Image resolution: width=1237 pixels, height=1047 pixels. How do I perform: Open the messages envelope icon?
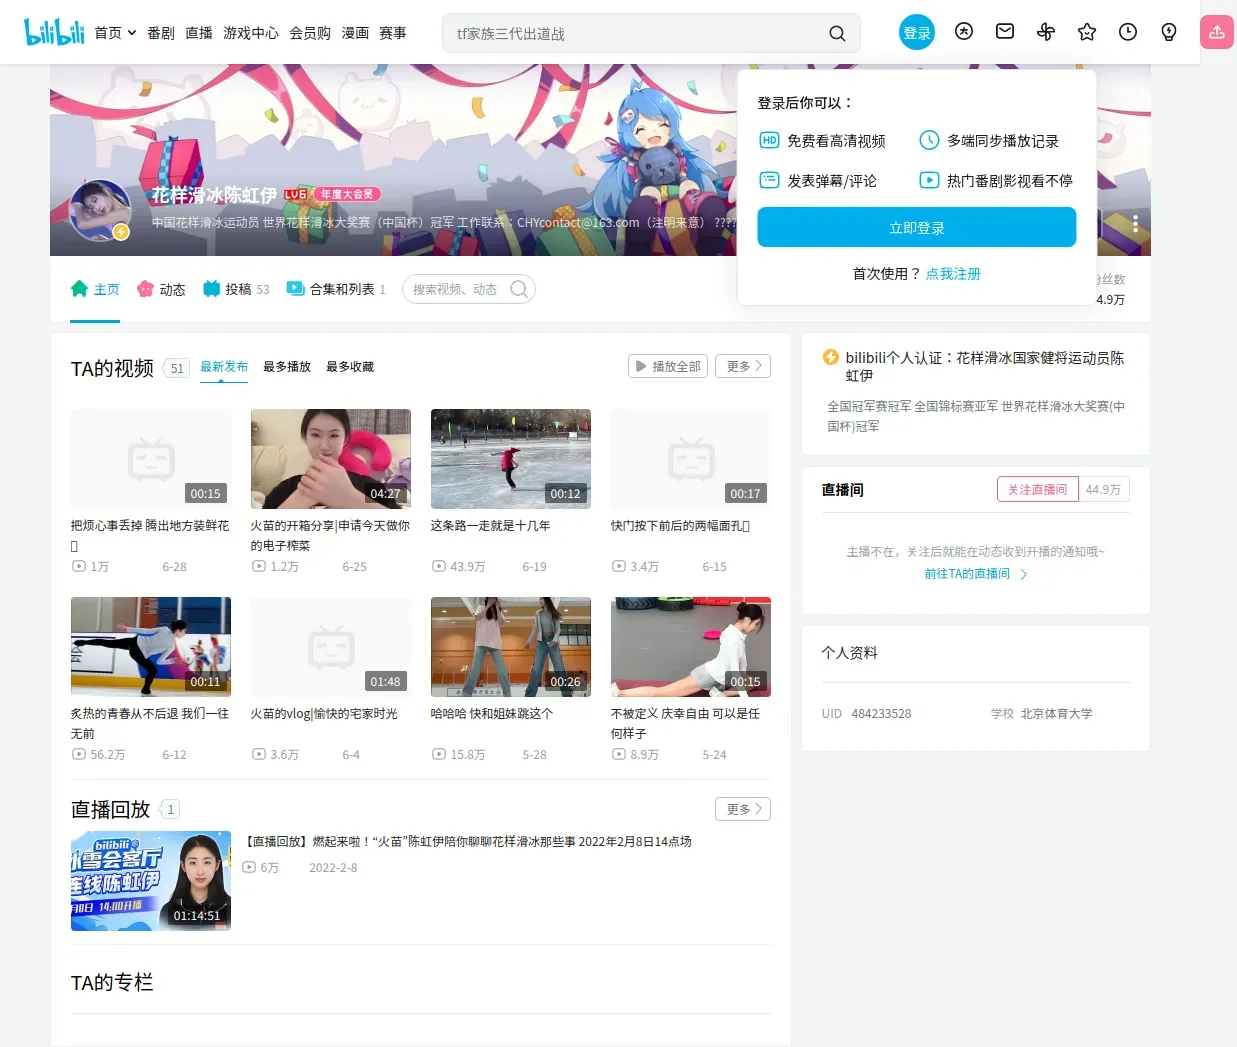(1005, 32)
